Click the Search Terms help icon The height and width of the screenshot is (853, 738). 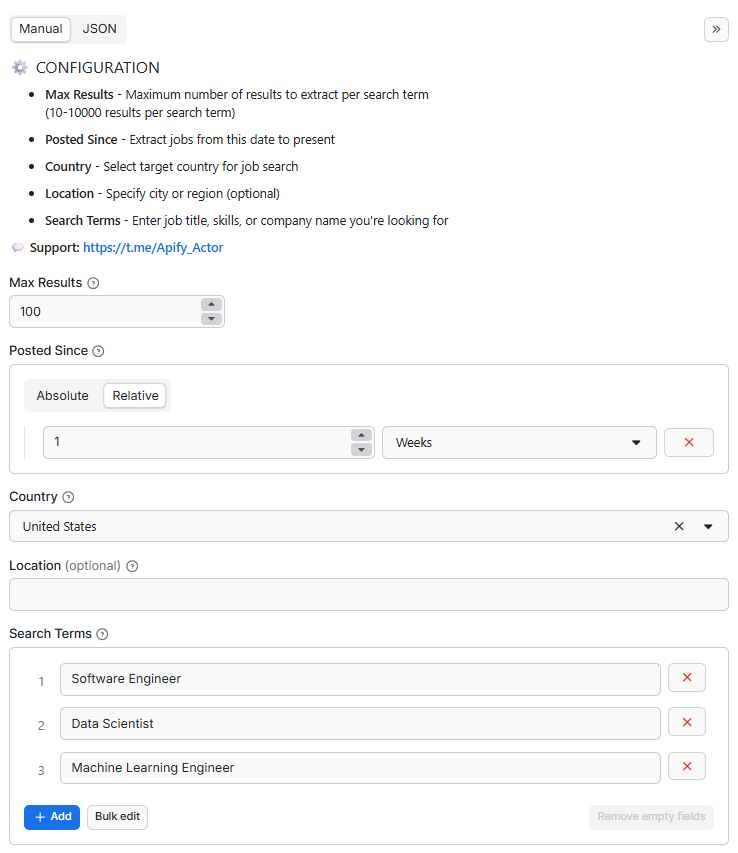point(99,633)
